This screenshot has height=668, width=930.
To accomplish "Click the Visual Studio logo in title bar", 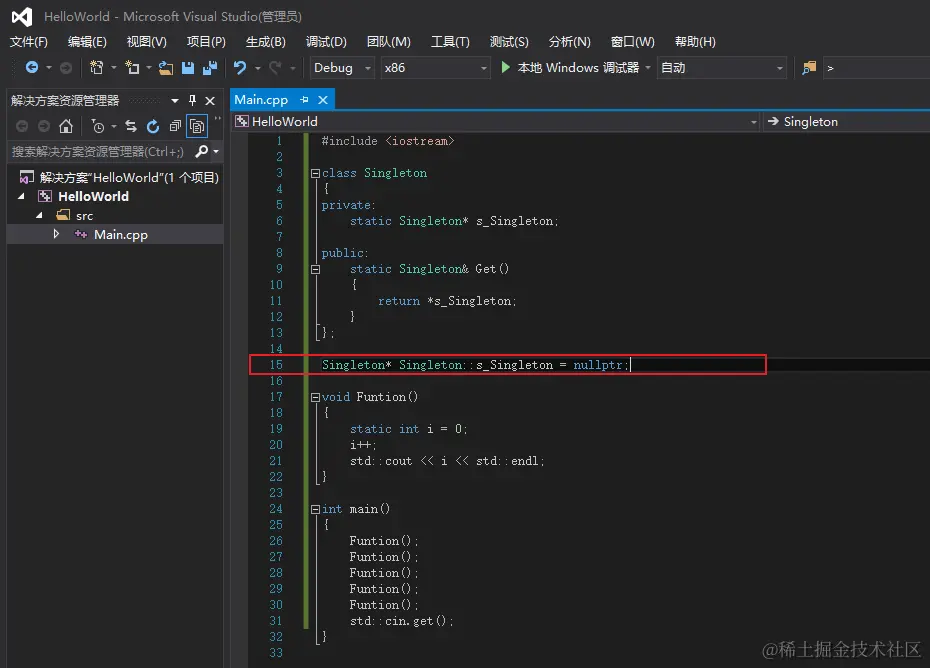I will pos(22,17).
